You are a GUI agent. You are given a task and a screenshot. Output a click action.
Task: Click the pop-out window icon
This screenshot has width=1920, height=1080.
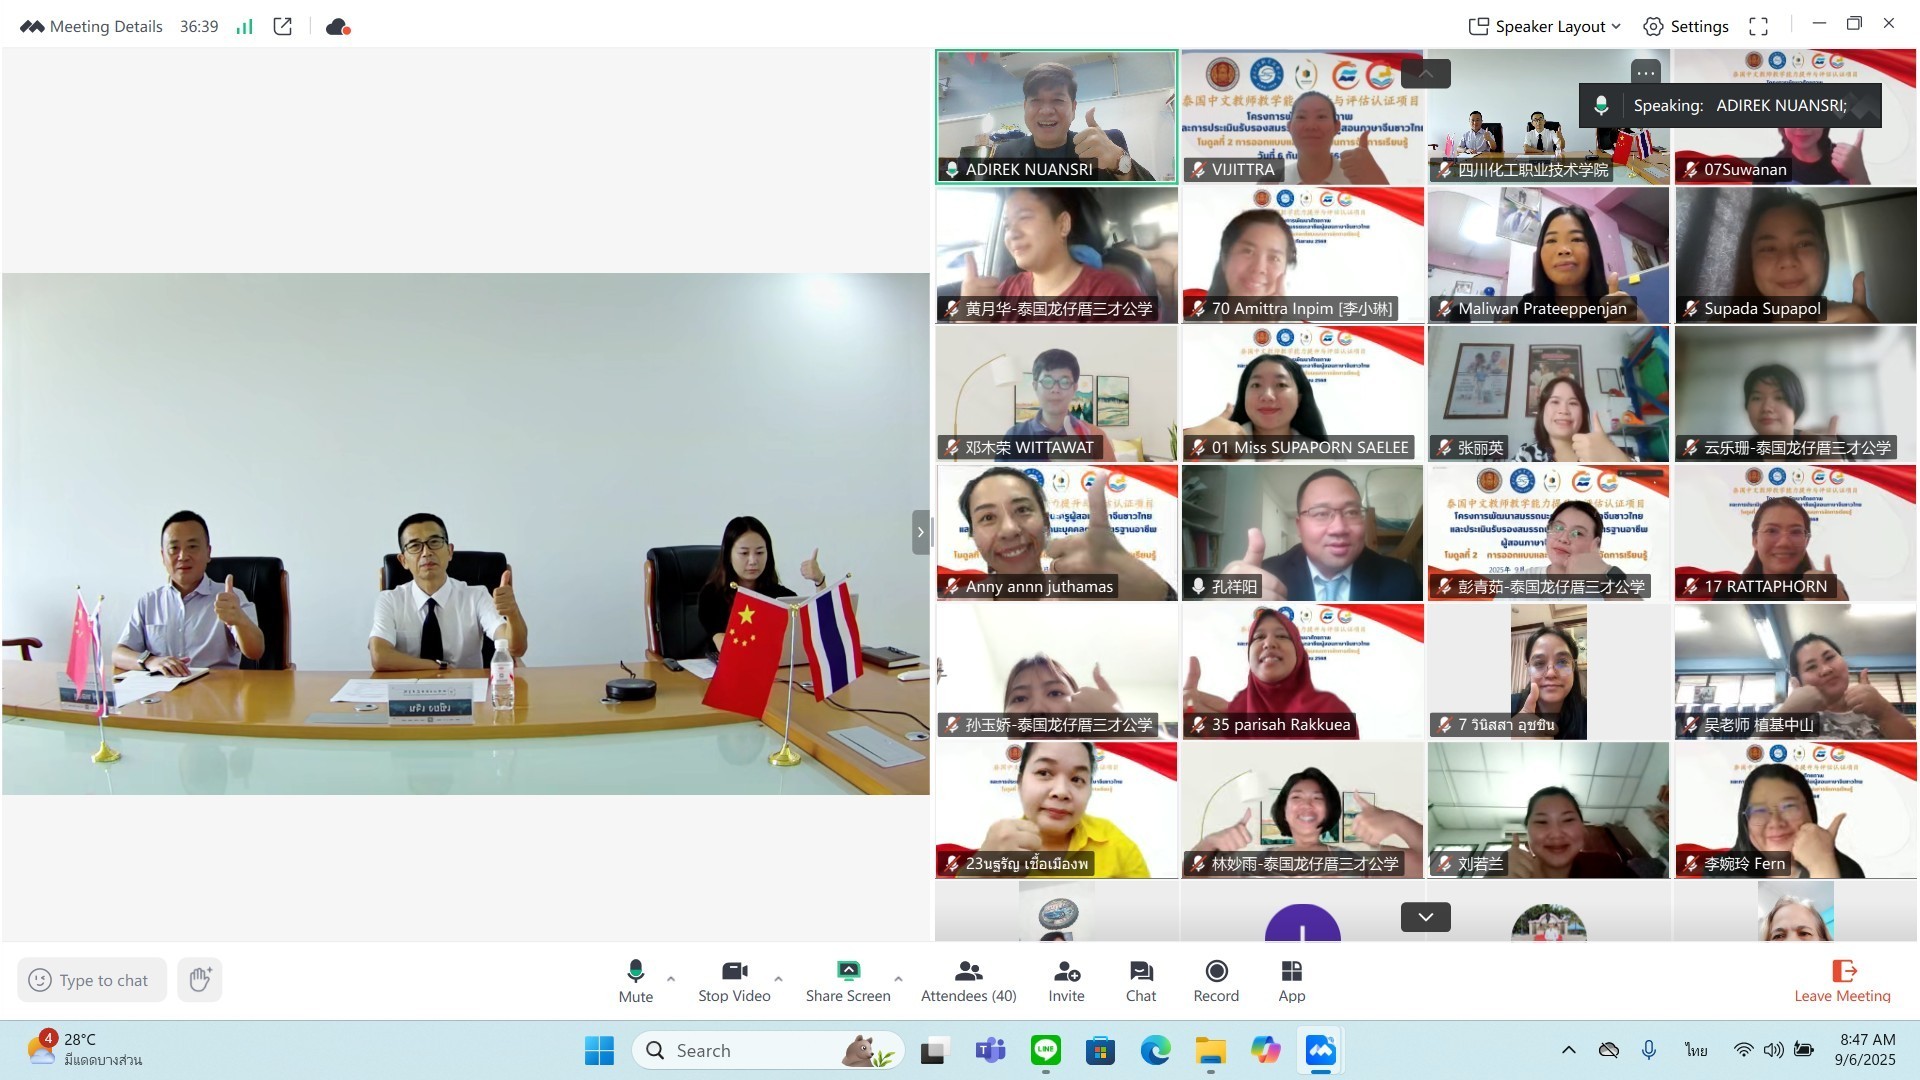coord(283,27)
